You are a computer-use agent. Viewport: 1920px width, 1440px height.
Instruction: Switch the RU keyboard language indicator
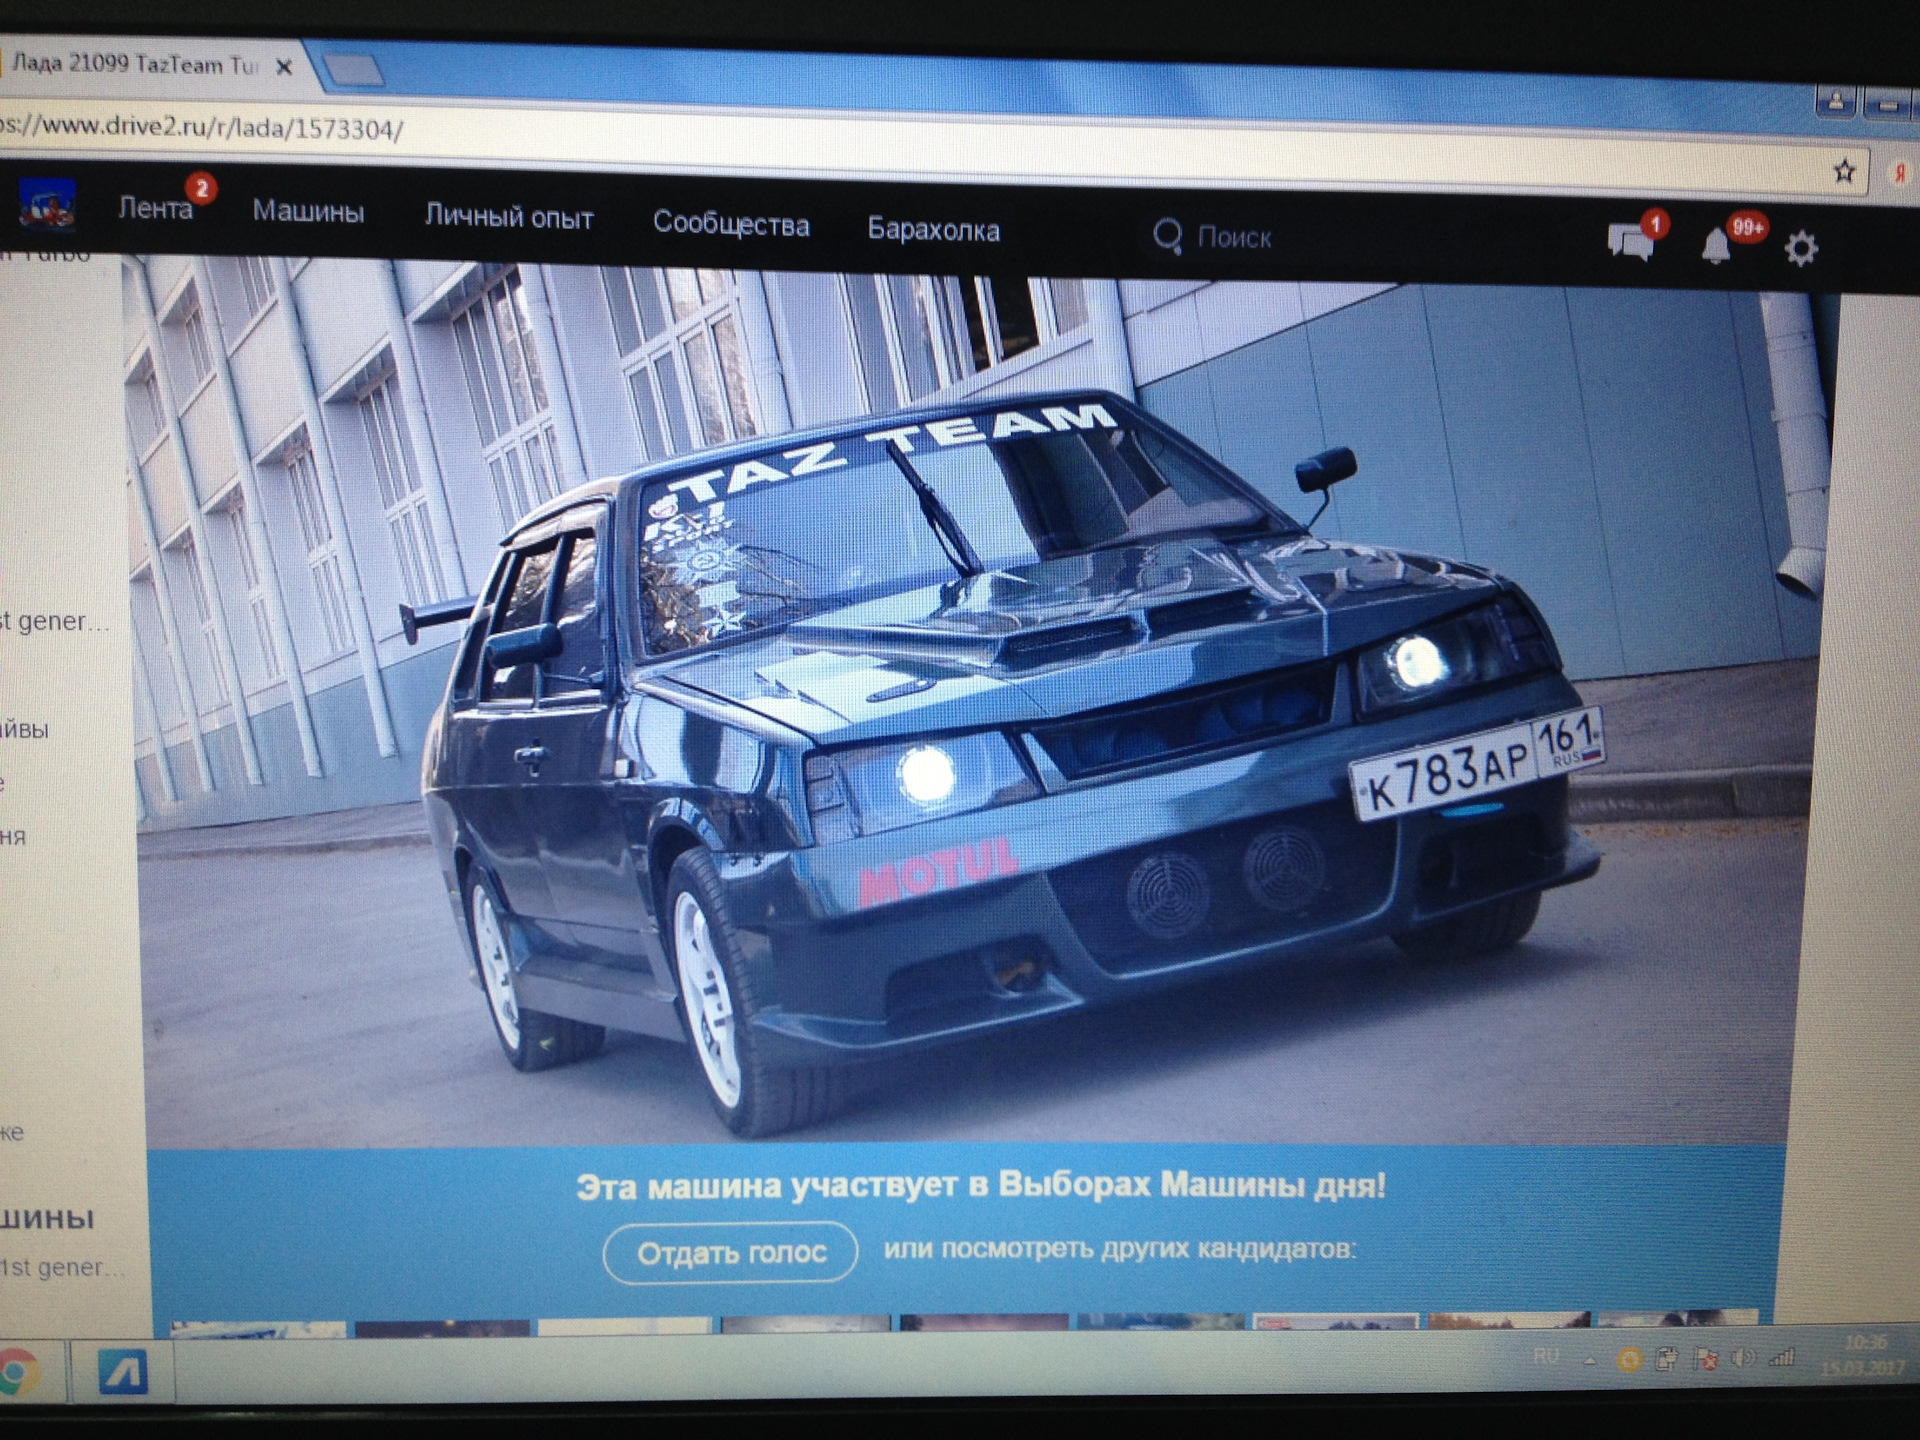1546,1357
